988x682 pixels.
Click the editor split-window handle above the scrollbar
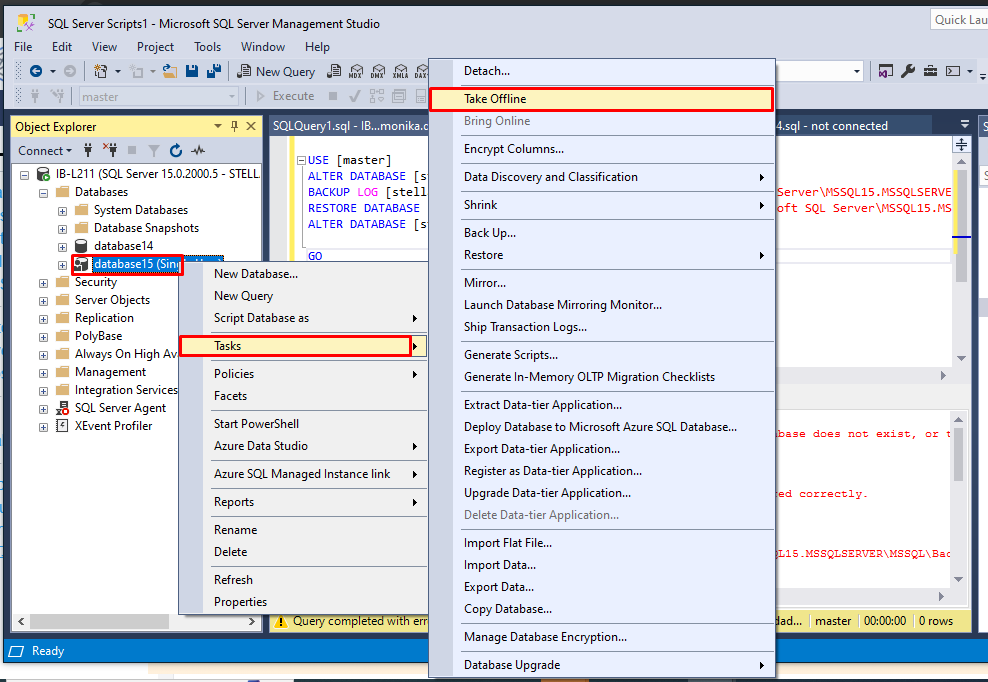[x=961, y=144]
